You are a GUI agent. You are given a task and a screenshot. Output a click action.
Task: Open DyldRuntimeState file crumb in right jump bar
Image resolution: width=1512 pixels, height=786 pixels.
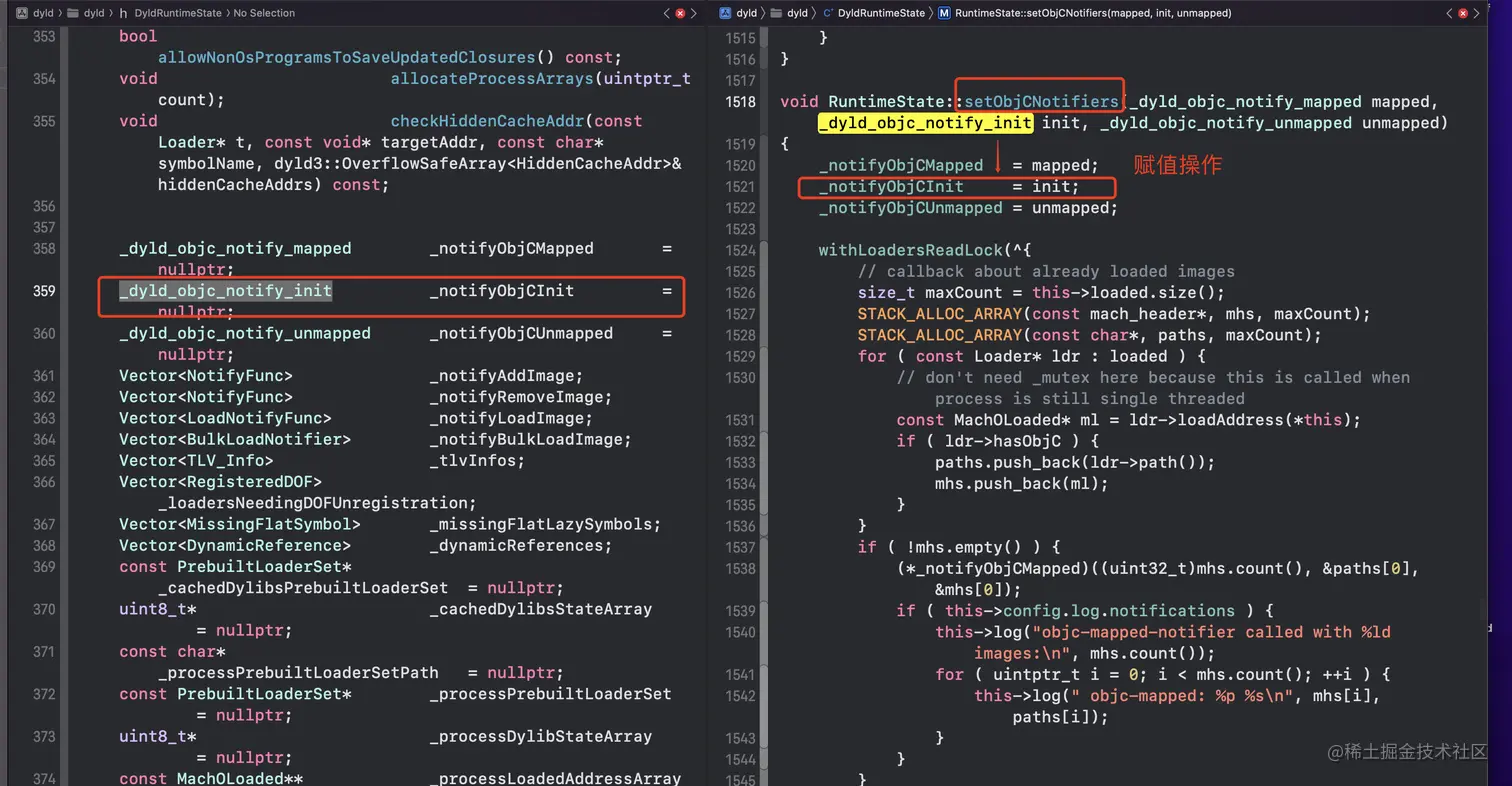pyautogui.click(x=882, y=13)
